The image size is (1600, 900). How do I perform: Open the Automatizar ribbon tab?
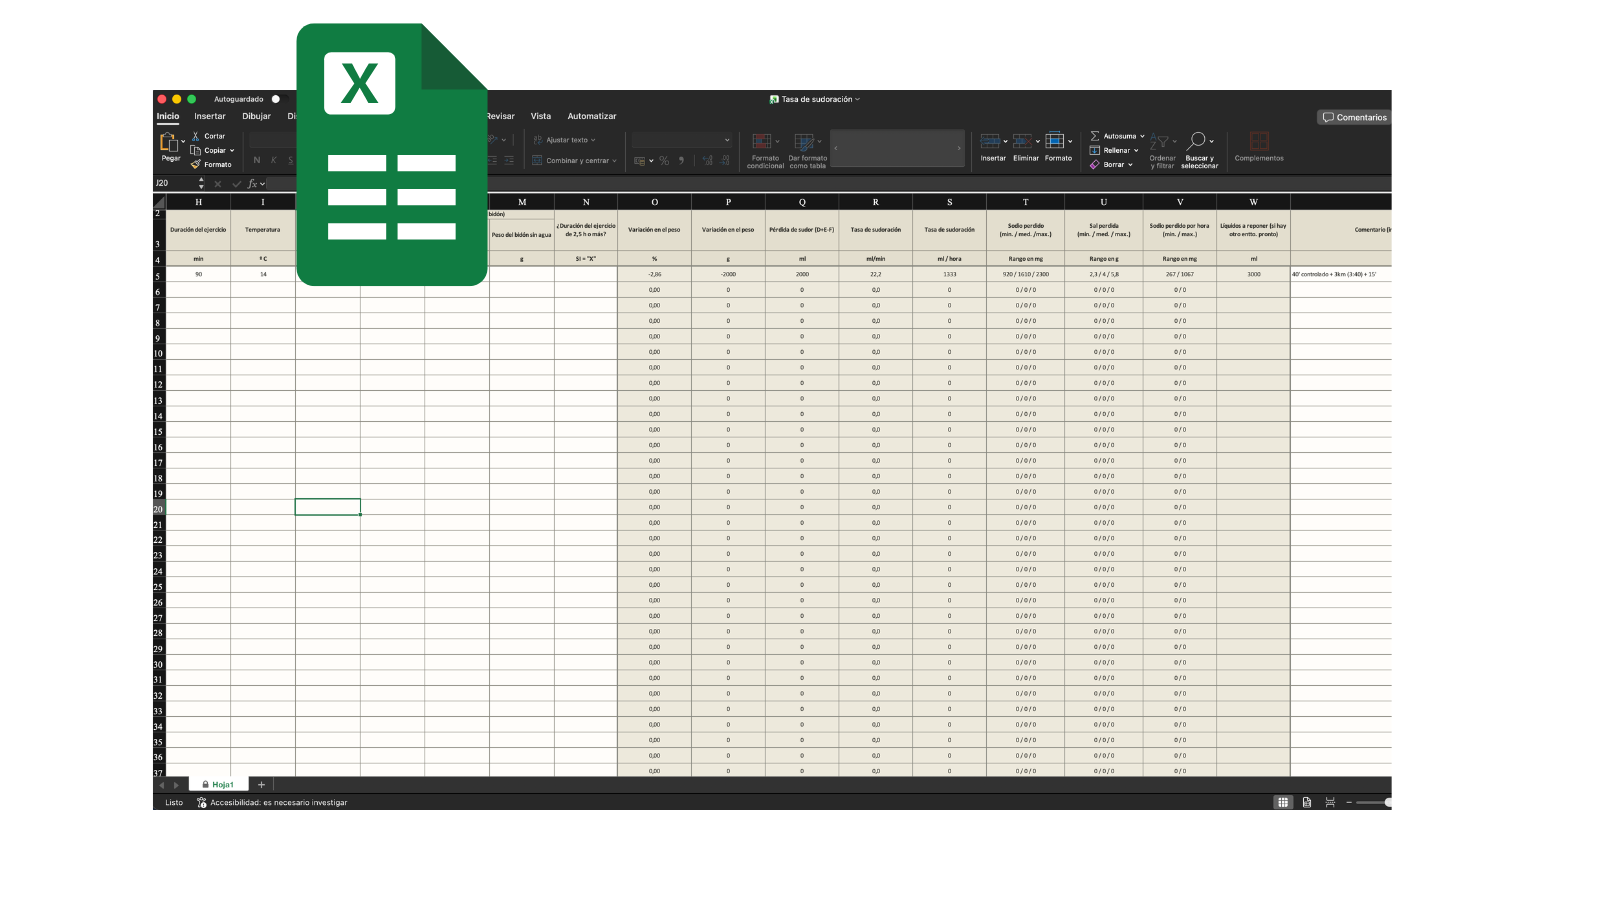point(592,116)
